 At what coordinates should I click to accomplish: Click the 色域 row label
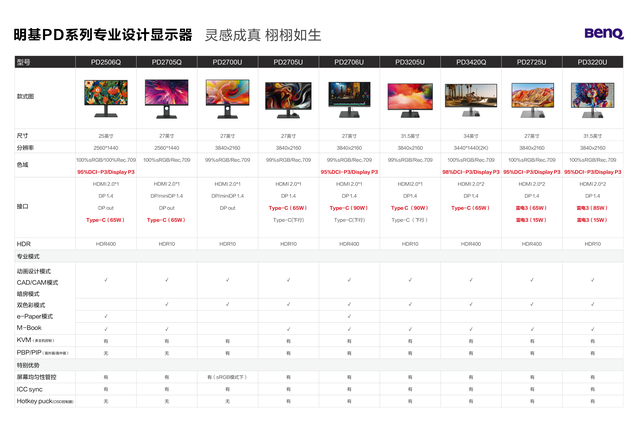coord(22,165)
